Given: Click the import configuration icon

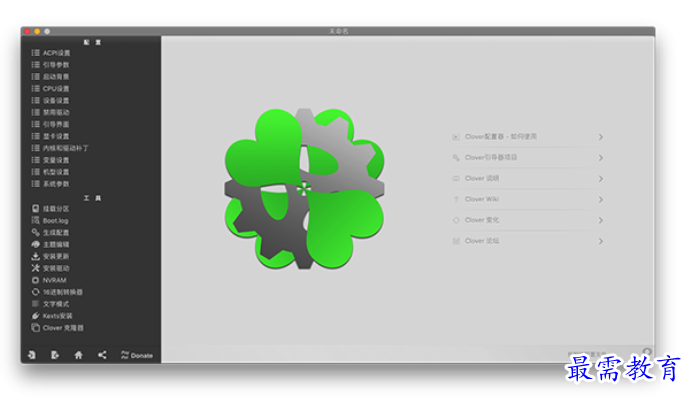Looking at the screenshot, I should click(32, 355).
